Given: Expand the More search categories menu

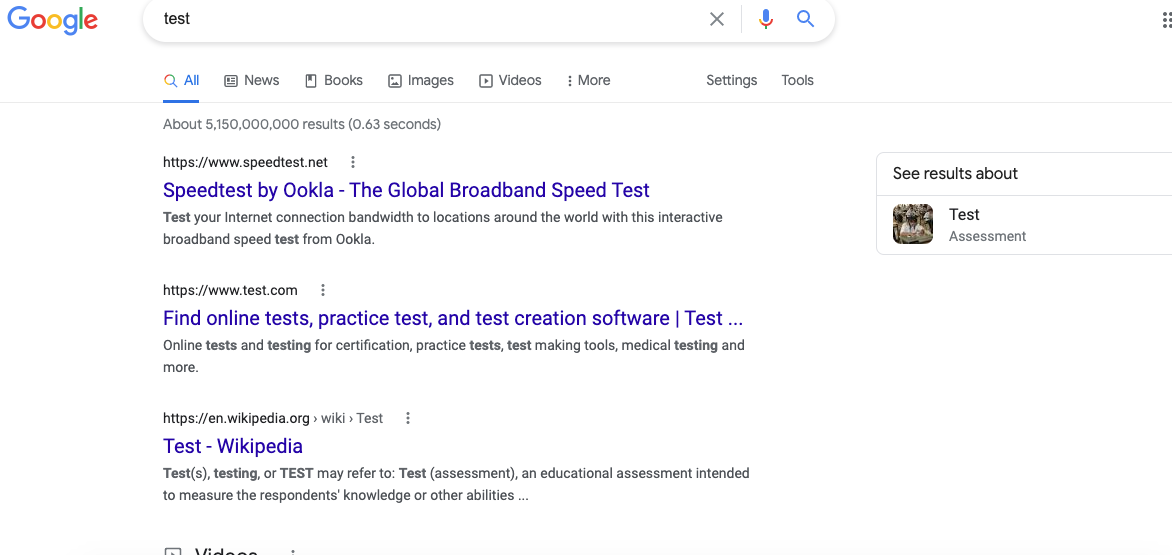Looking at the screenshot, I should coord(588,80).
